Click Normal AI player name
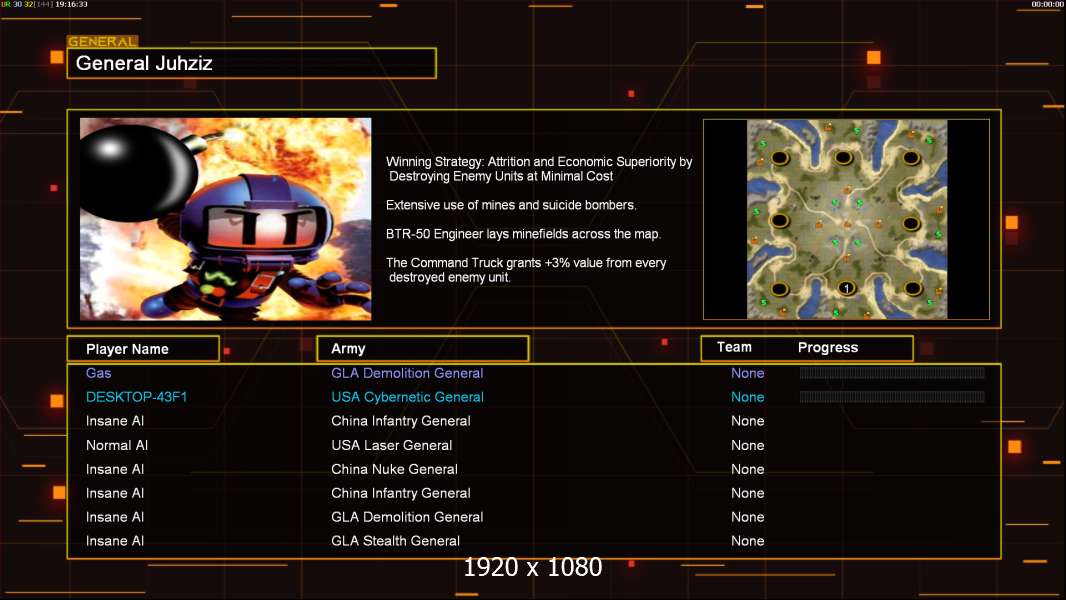 tap(117, 445)
